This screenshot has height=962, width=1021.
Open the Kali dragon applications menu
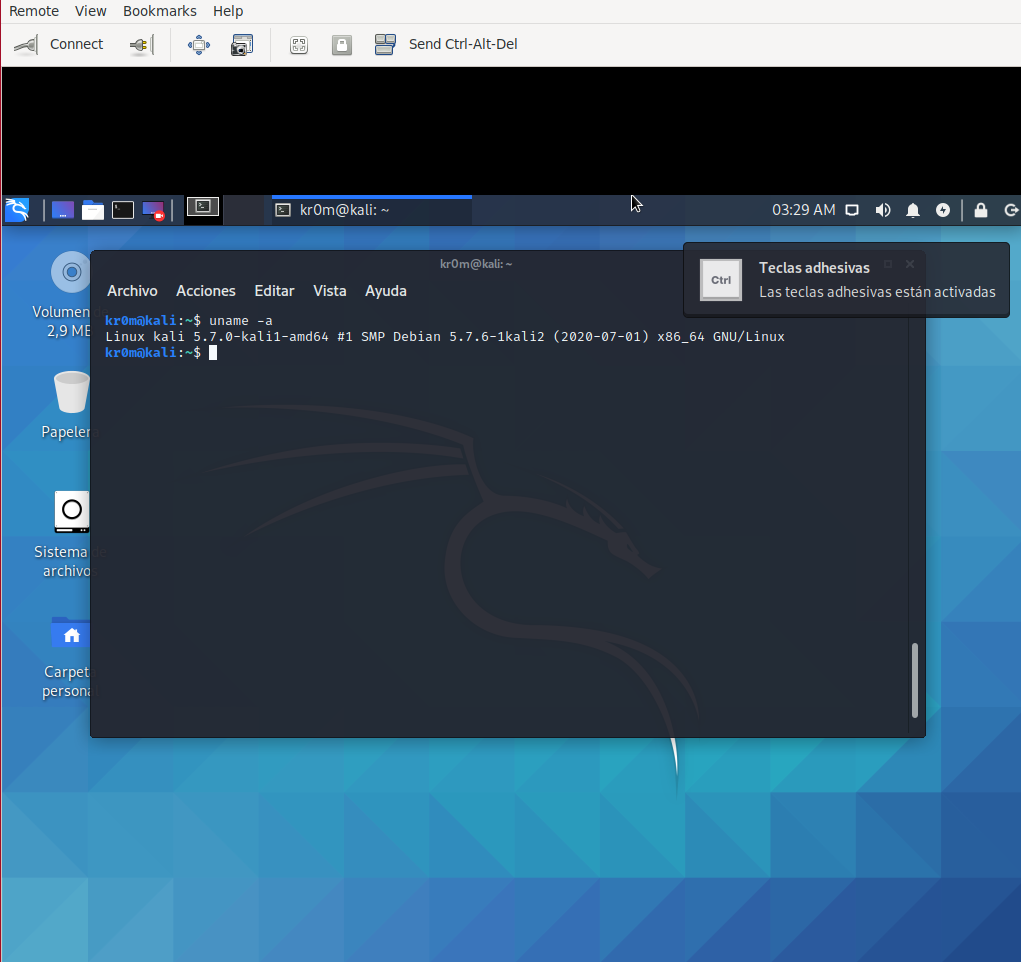coord(17,210)
